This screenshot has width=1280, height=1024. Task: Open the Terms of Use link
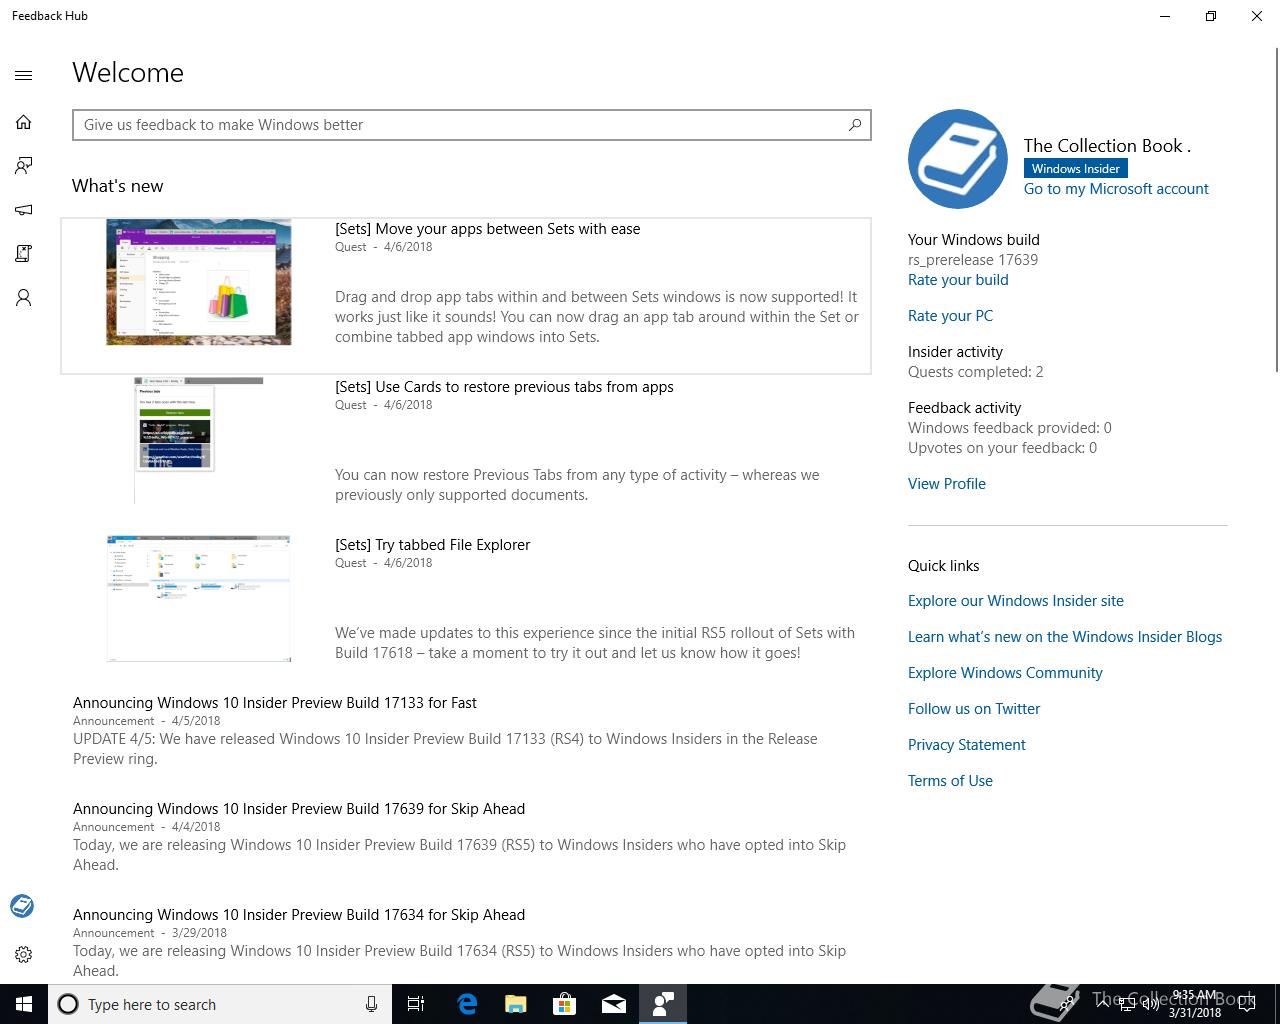pos(950,781)
